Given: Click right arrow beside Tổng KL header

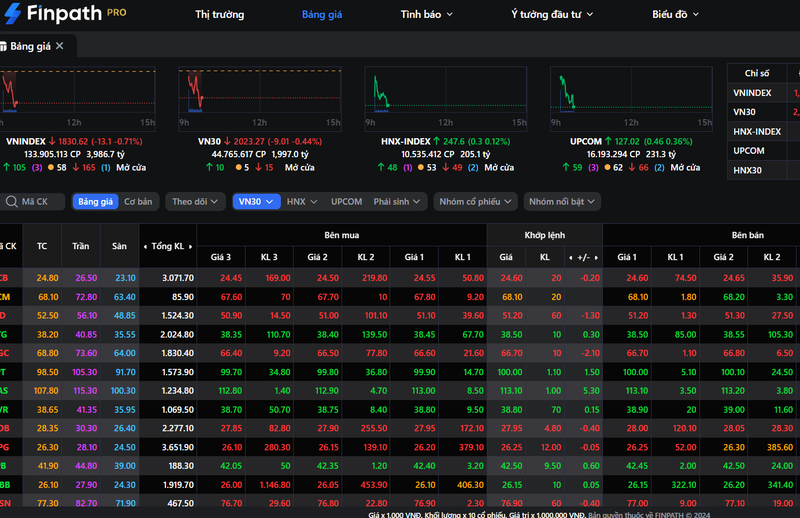Looking at the screenshot, I should (x=190, y=246).
